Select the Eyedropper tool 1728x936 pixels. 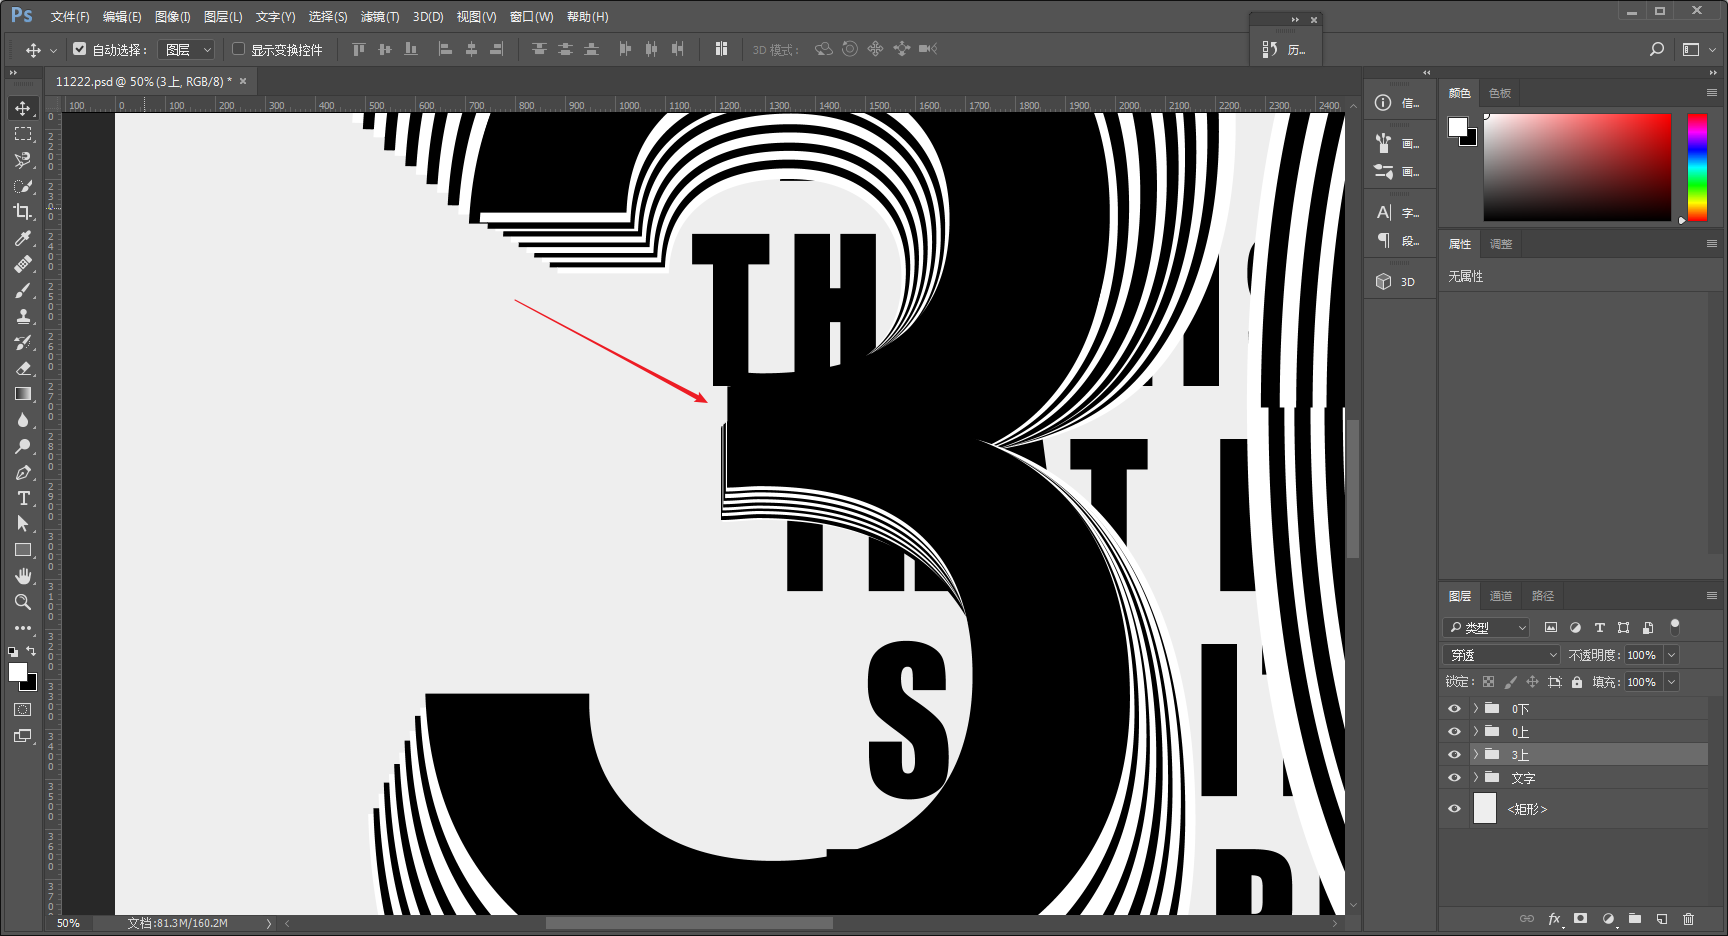click(x=22, y=238)
